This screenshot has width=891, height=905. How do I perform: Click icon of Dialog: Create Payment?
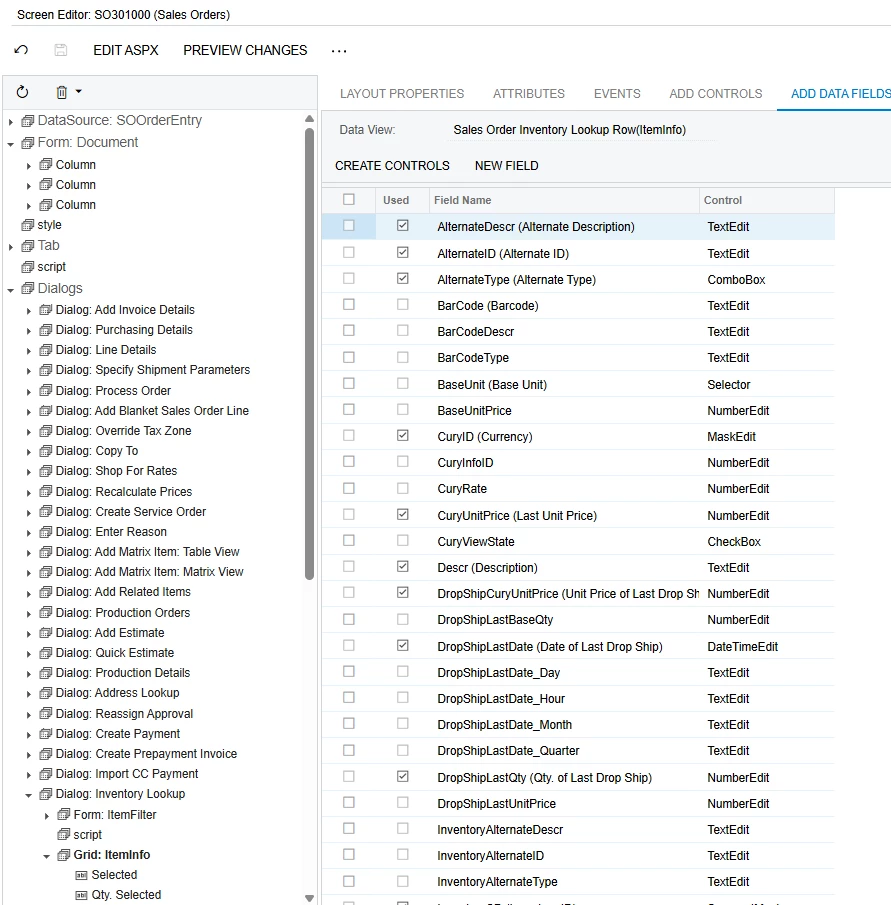46,734
